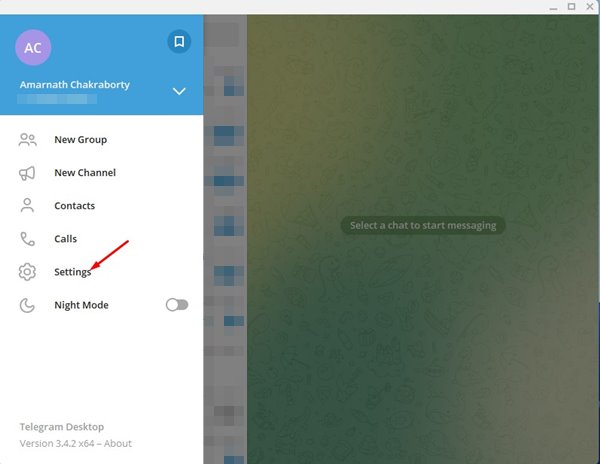Viewport: 600px width, 464px height.
Task: Open the About link
Action: [x=118, y=443]
